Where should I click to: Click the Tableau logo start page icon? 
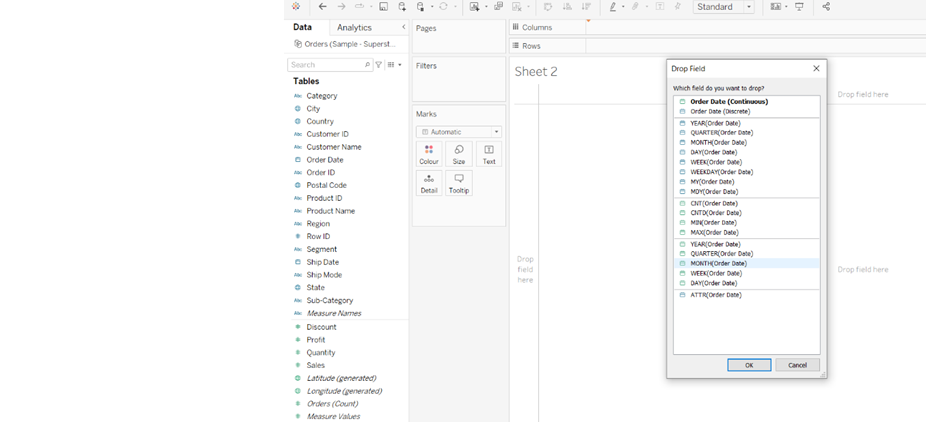pyautogui.click(x=296, y=6)
